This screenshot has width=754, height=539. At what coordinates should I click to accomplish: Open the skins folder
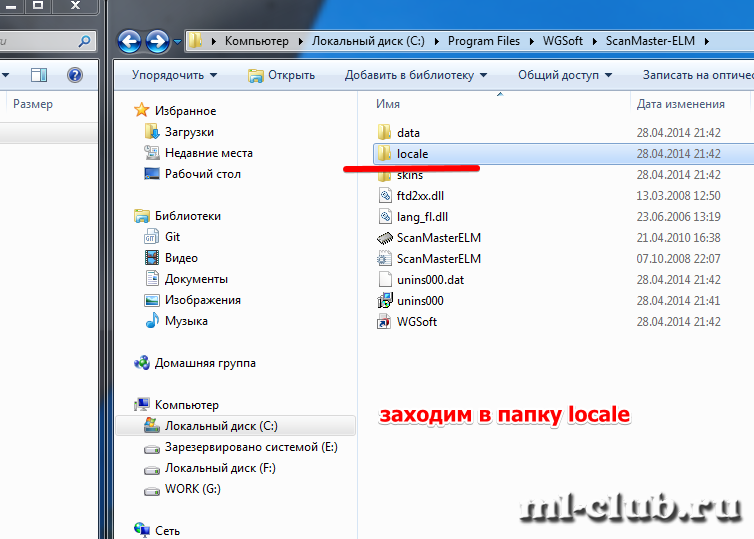408,175
